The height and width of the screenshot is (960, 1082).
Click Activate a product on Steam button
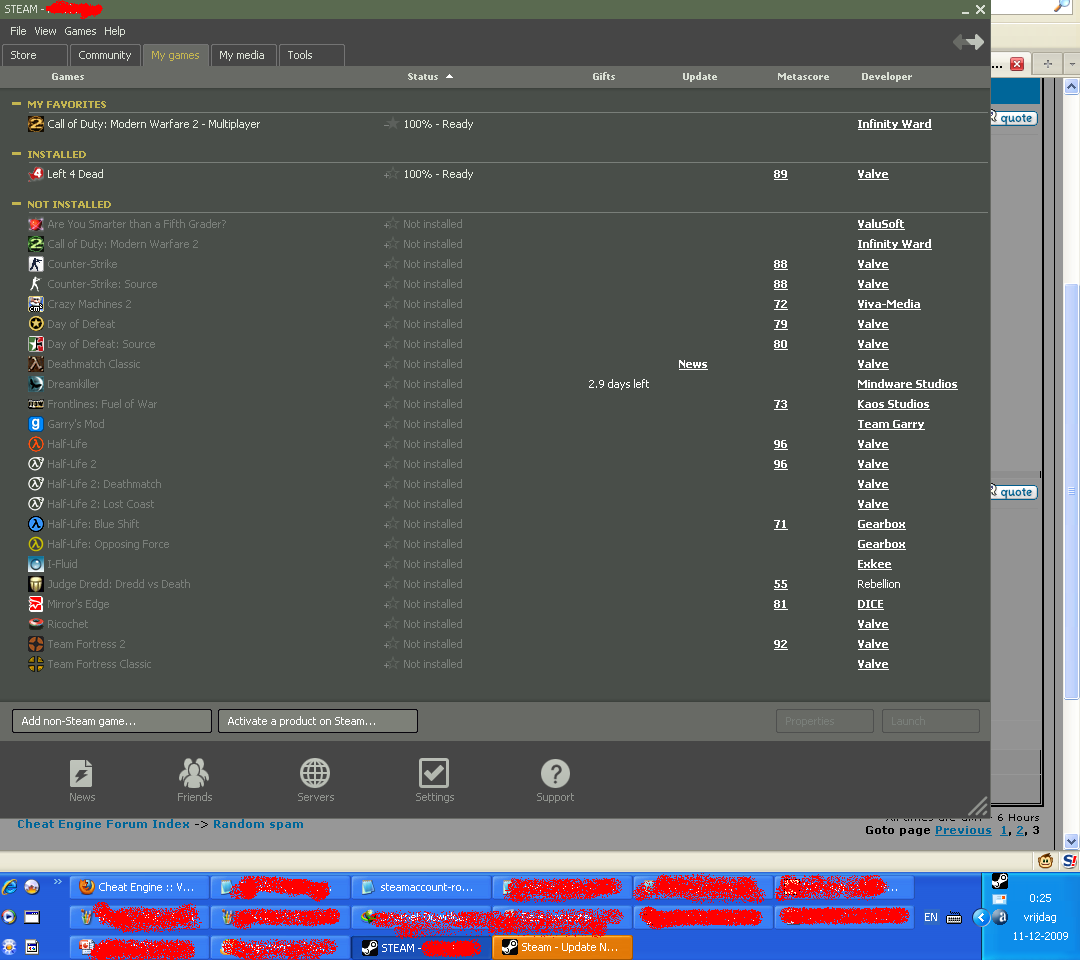point(317,721)
